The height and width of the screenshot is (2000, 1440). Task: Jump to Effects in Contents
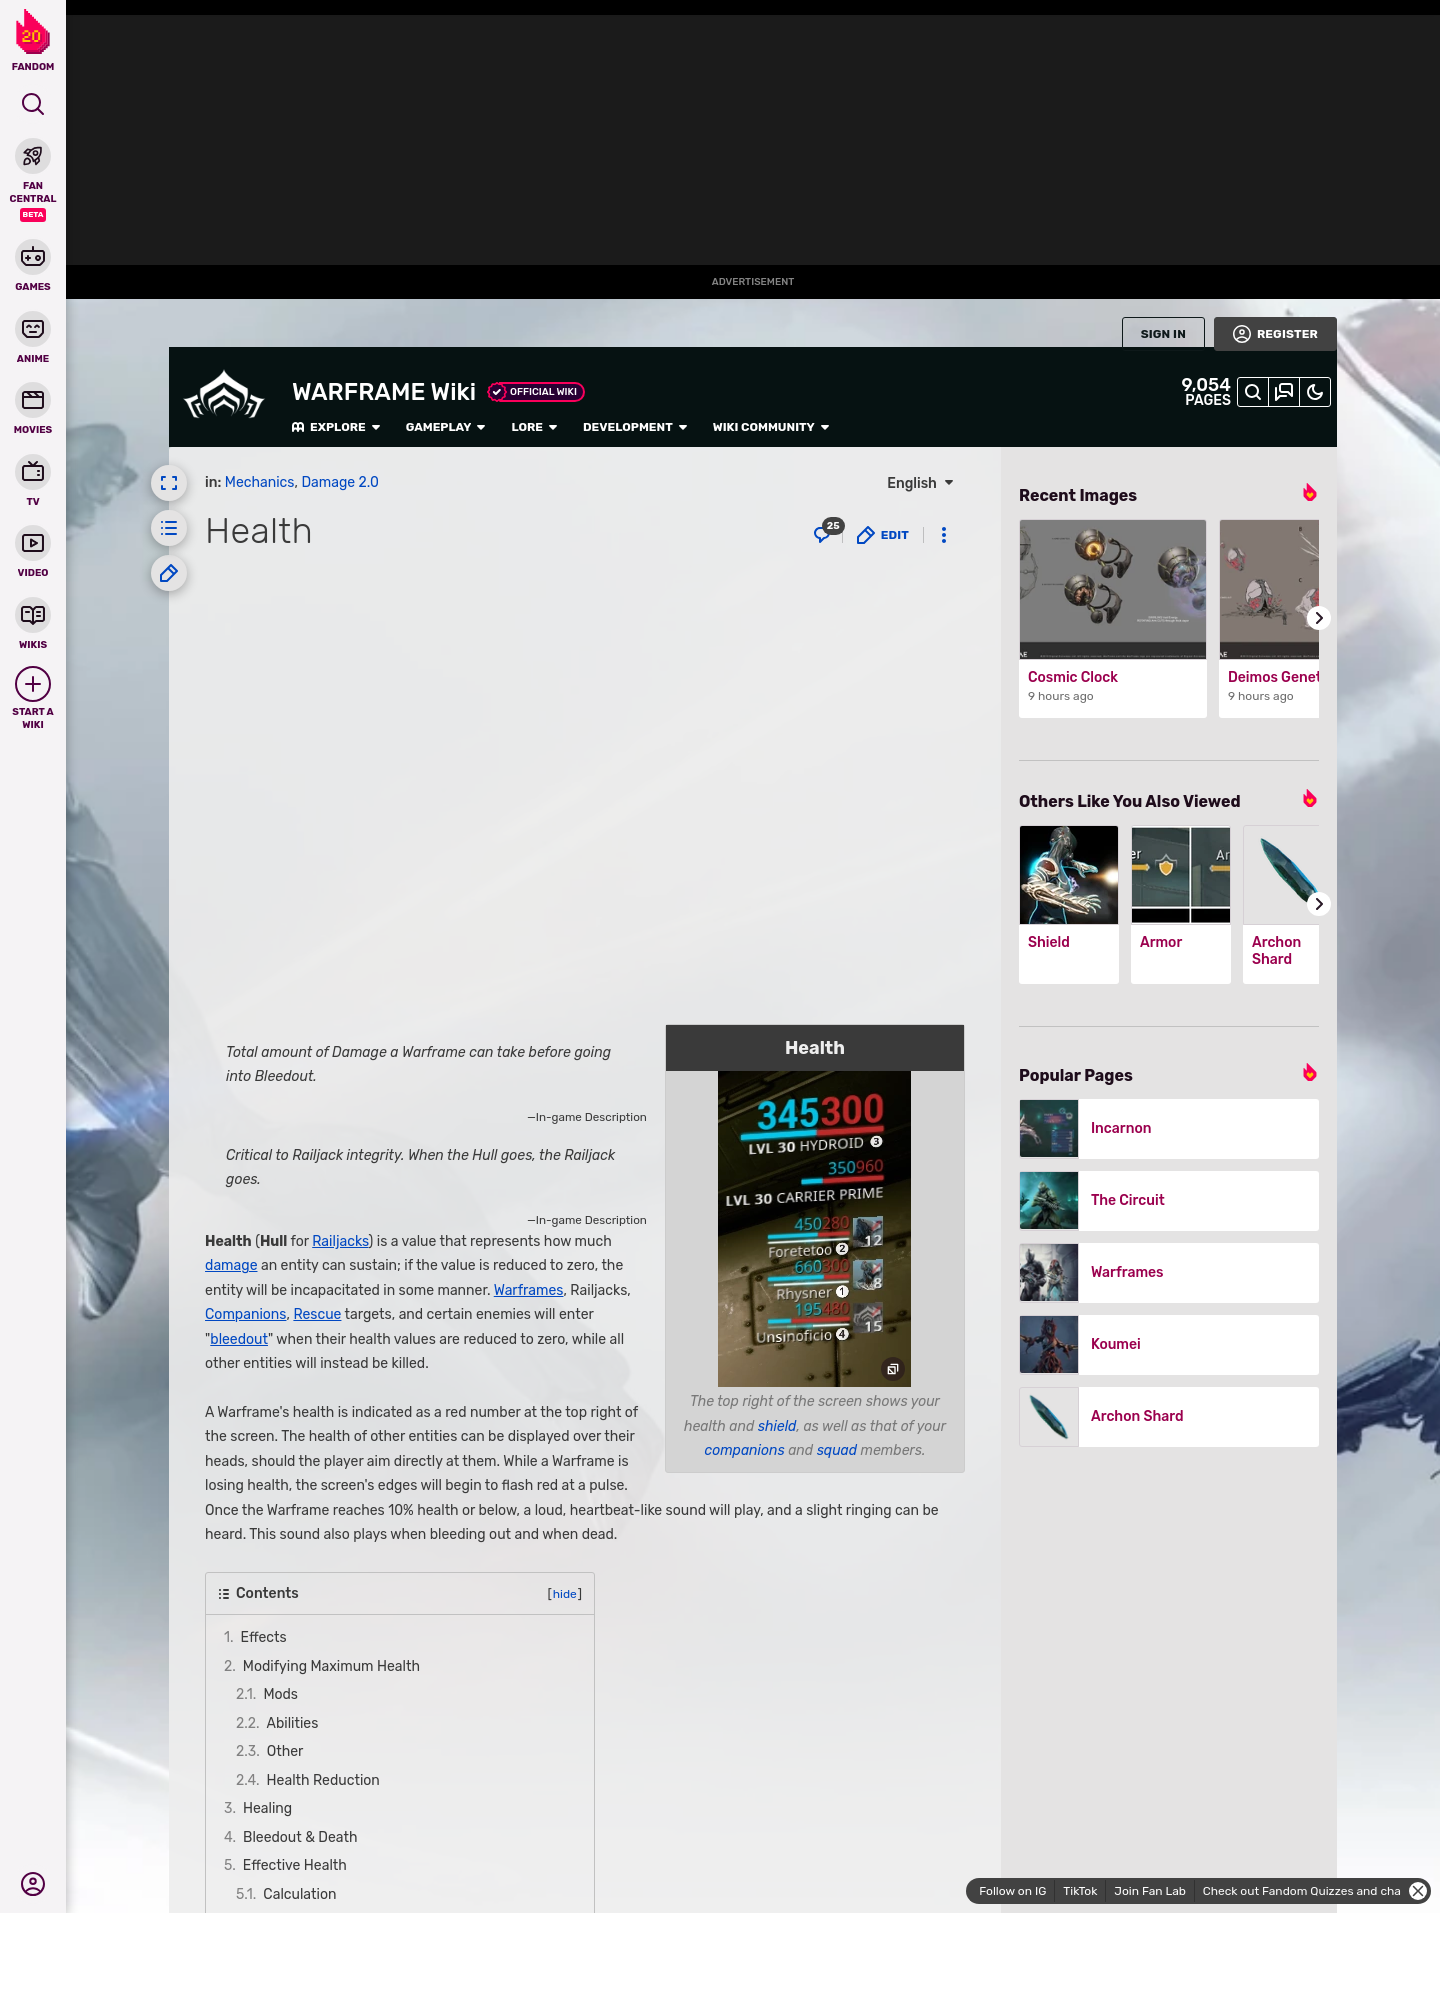pos(264,1637)
